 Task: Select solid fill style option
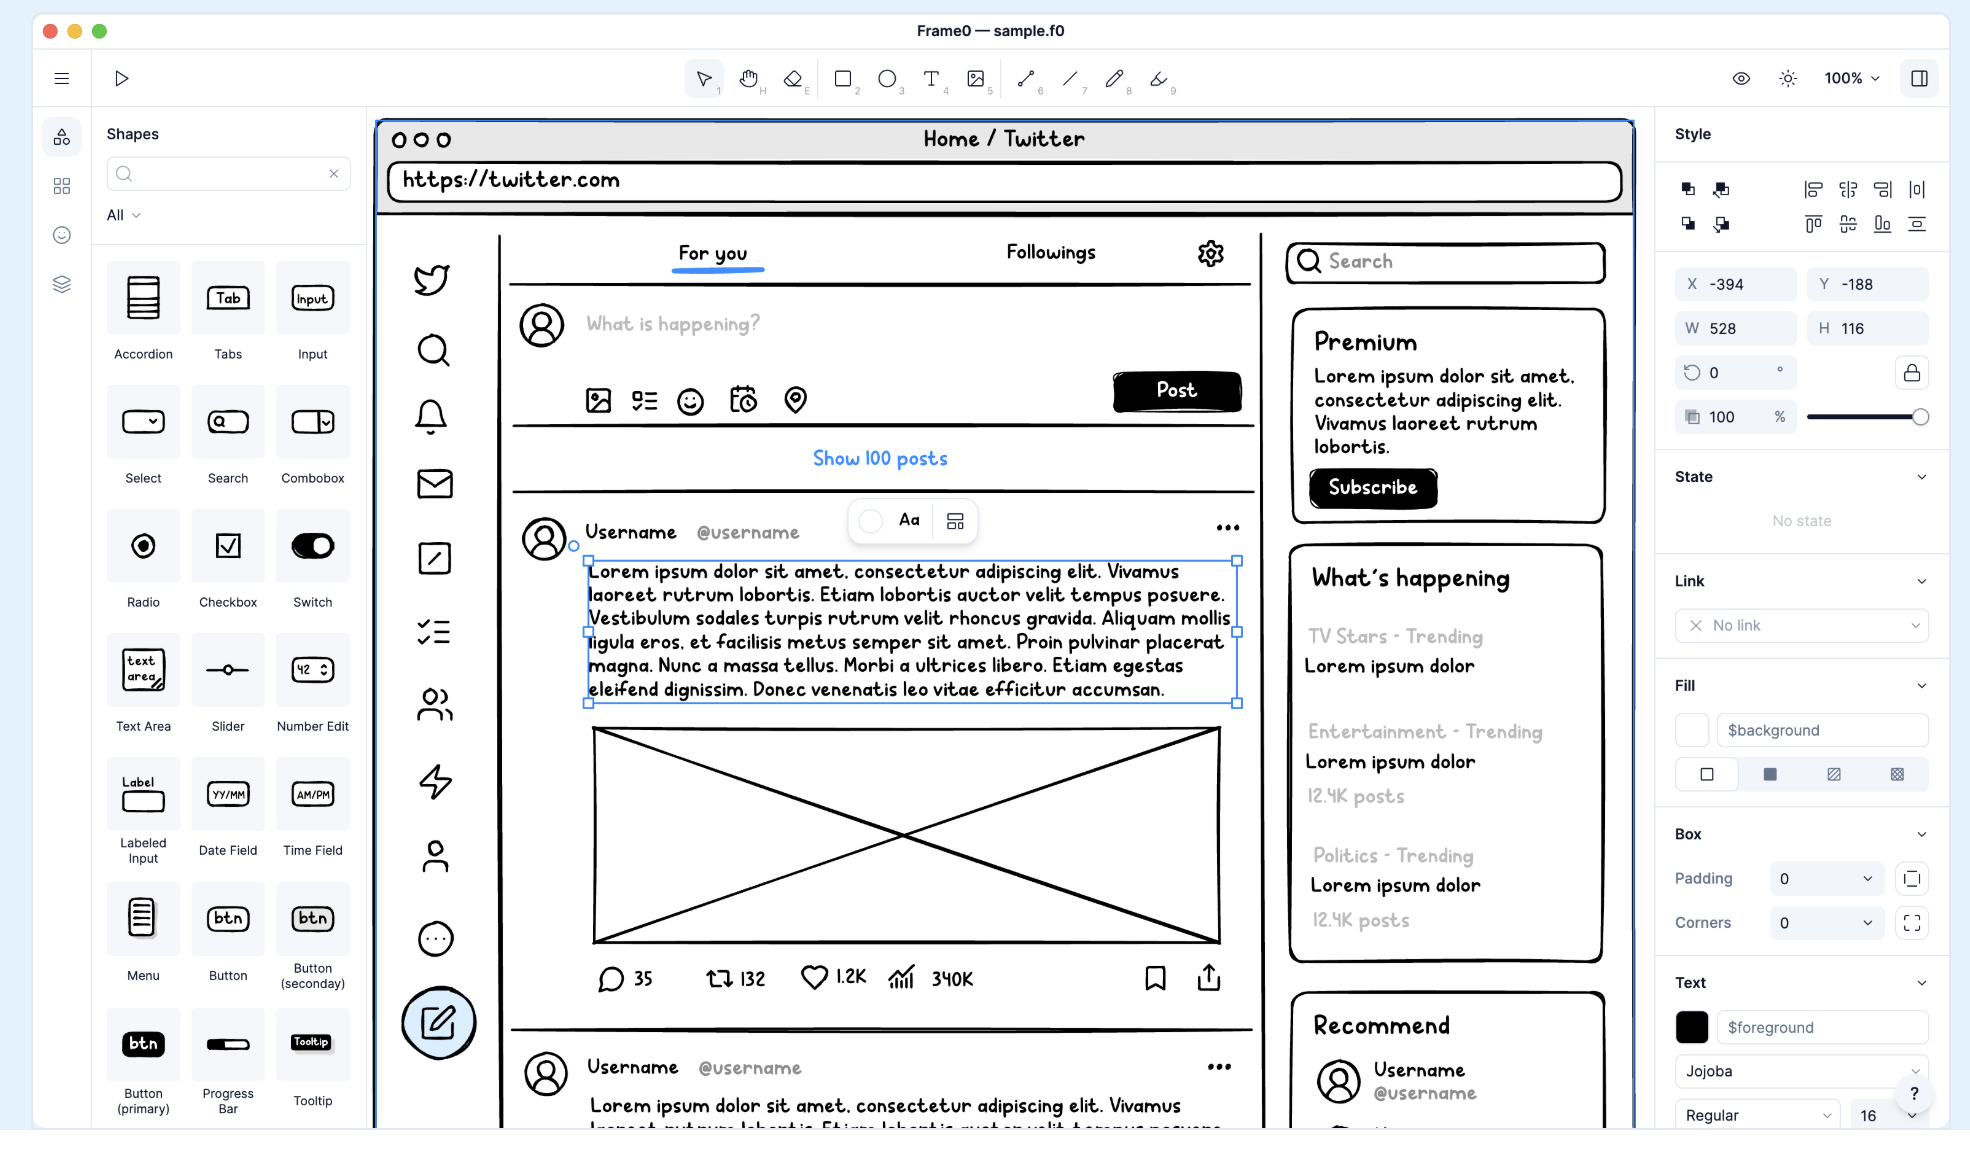tap(1770, 774)
